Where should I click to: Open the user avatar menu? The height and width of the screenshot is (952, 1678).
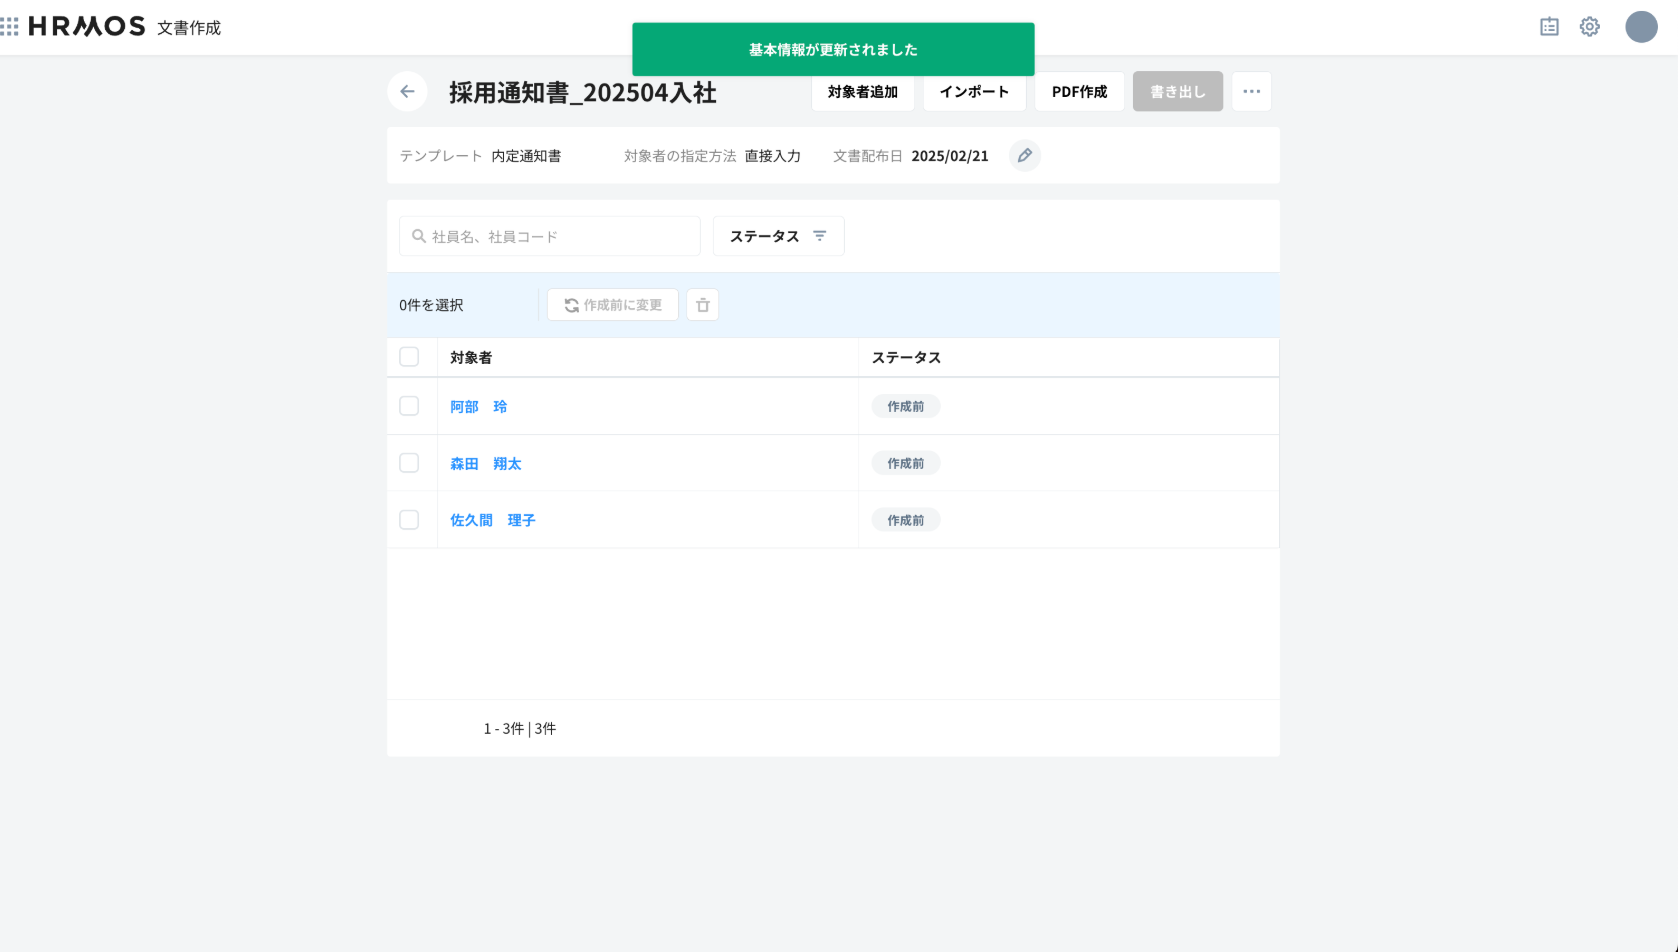pyautogui.click(x=1641, y=27)
